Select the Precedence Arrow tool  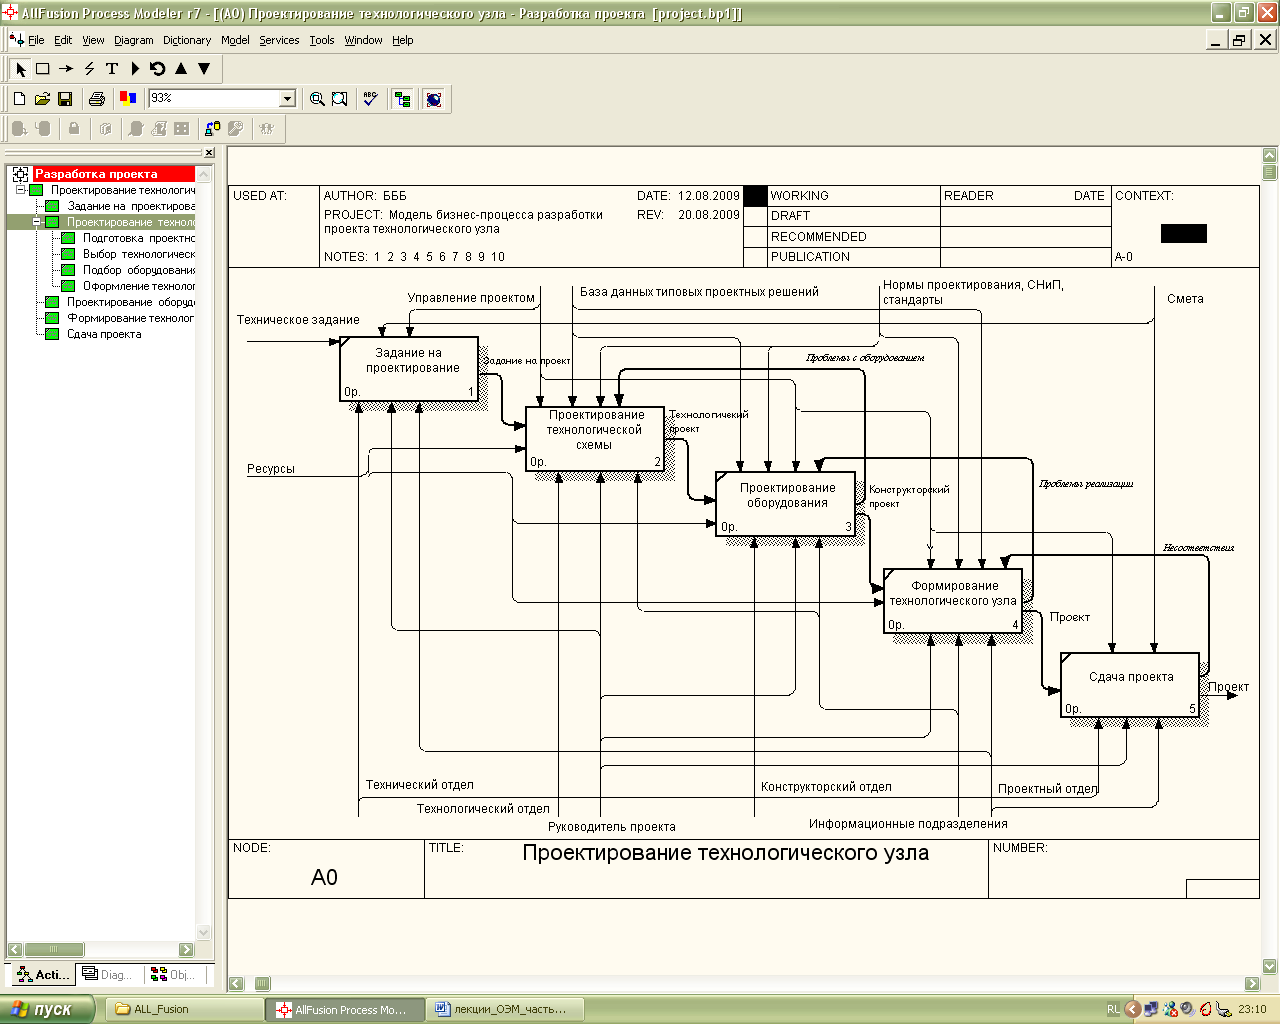point(66,69)
